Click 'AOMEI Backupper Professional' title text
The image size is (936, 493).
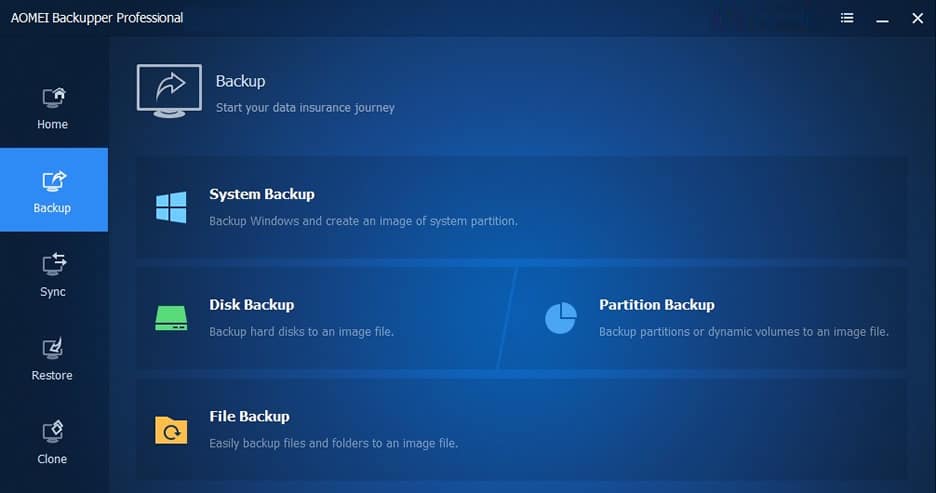click(97, 18)
